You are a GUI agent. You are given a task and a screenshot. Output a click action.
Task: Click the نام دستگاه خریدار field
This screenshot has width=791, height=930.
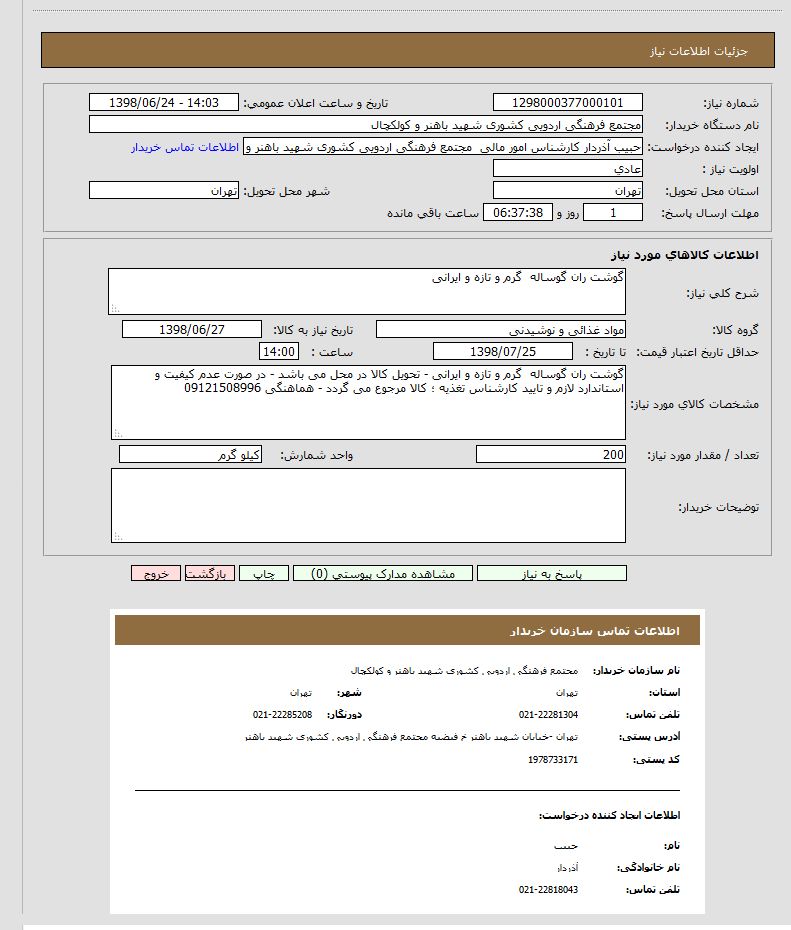click(366, 125)
